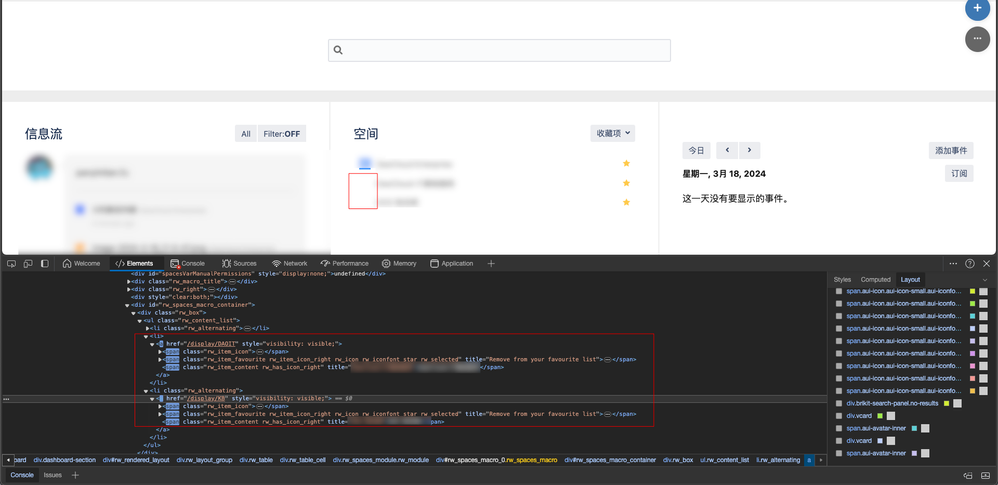Image resolution: width=998 pixels, height=485 pixels.
Task: Check overlay for div.vcard with blue swatch
Action: coord(839,441)
